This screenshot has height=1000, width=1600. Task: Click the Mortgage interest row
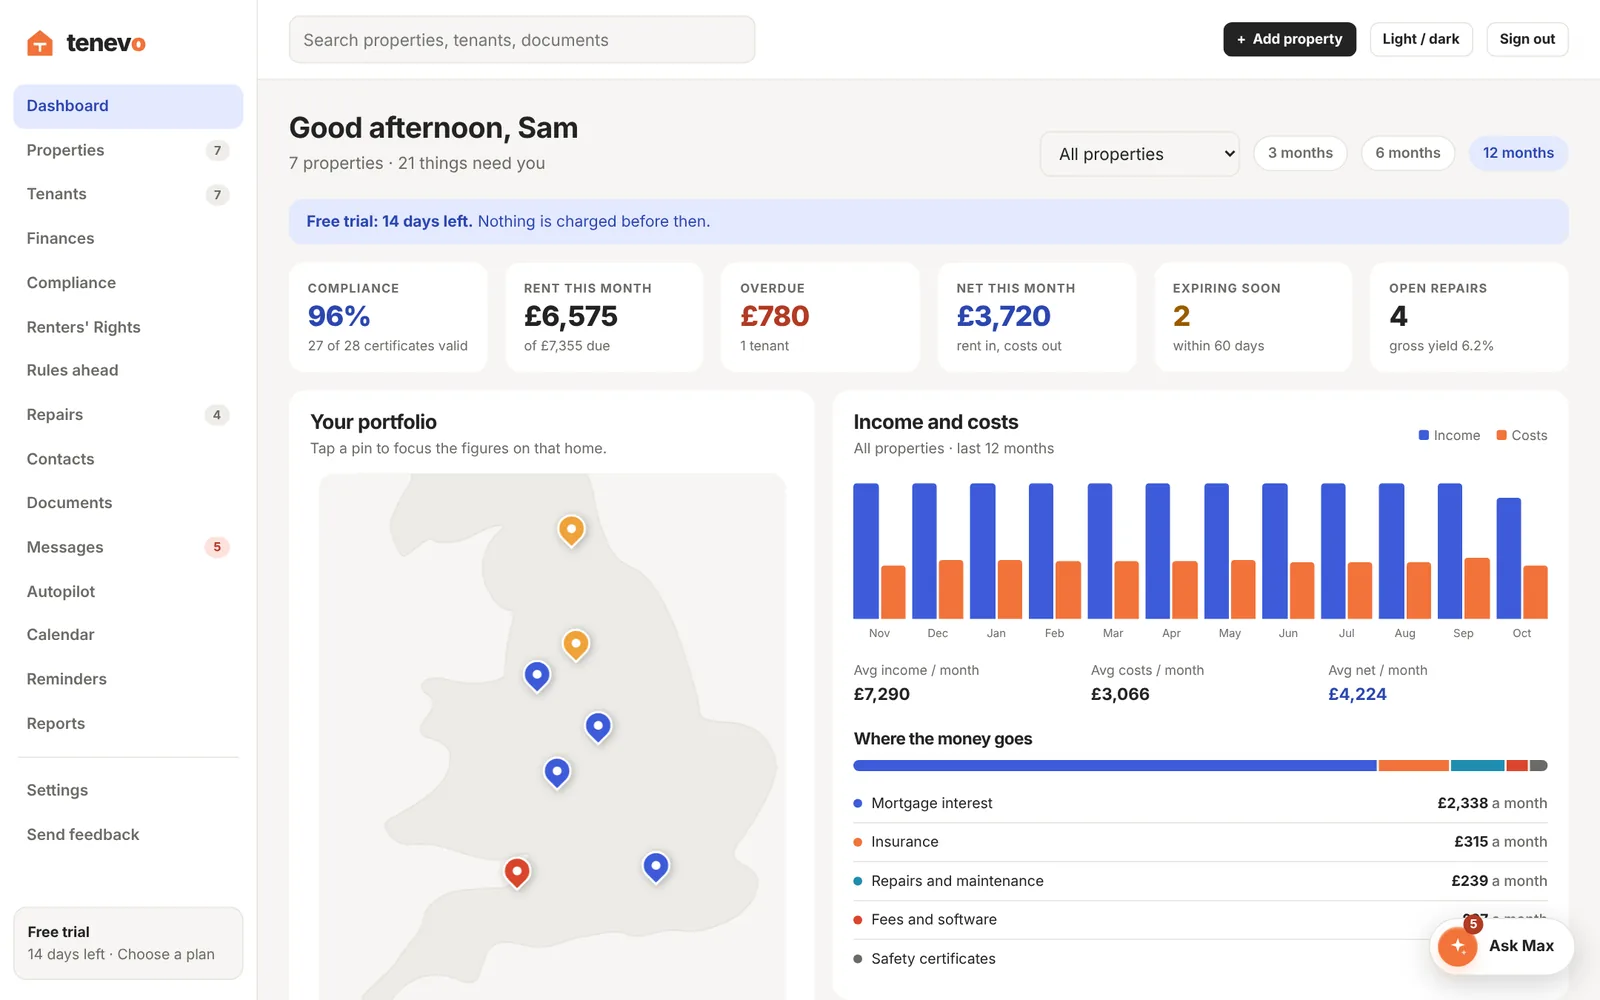point(1200,803)
